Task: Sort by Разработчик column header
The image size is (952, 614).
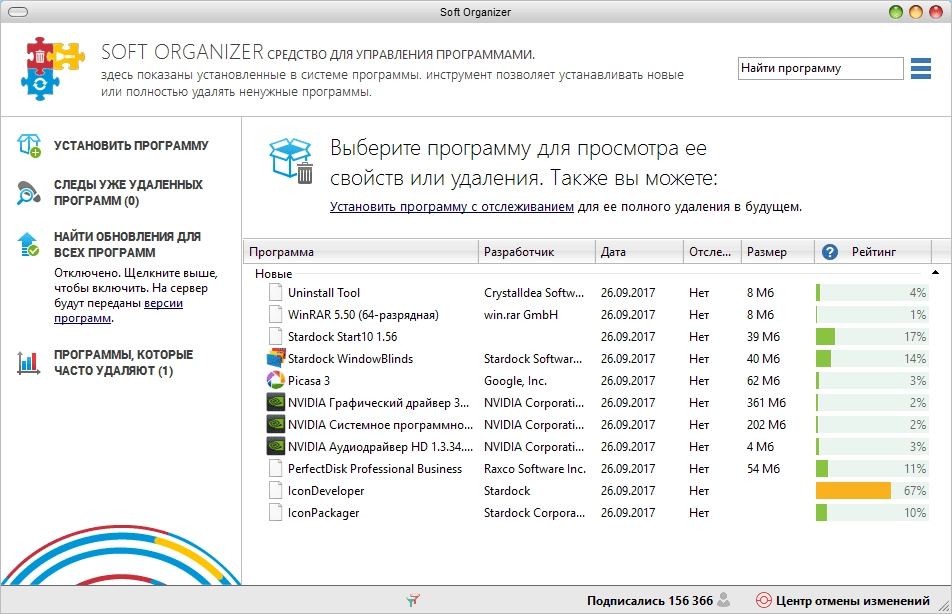Action: pos(537,251)
